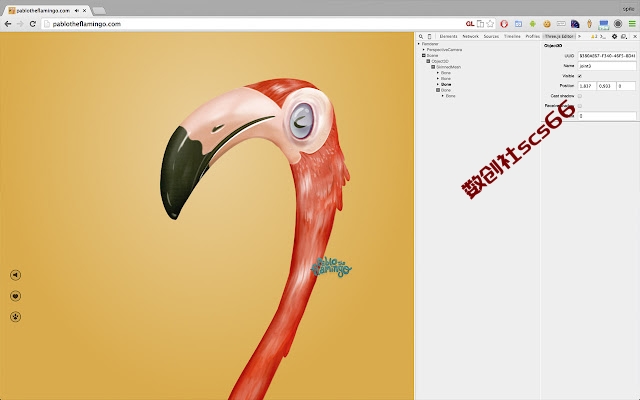Image resolution: width=640 pixels, height=400 pixels.
Task: Collapse the Scene tree node
Action: (x=424, y=55)
